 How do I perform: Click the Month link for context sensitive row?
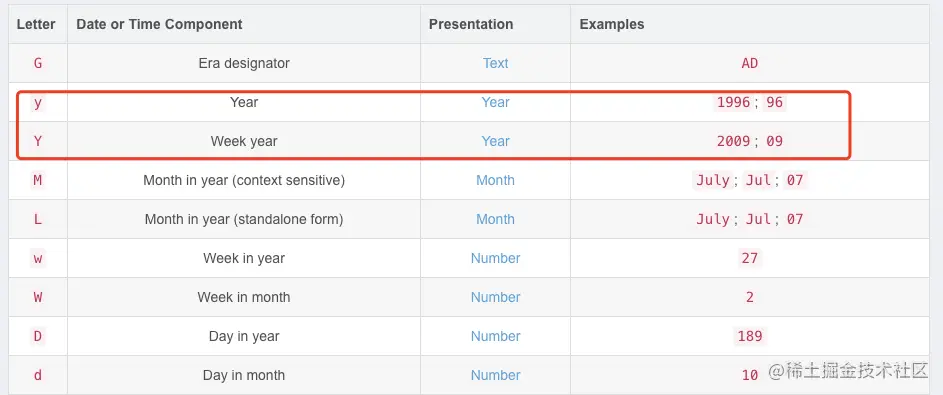pyautogui.click(x=495, y=180)
